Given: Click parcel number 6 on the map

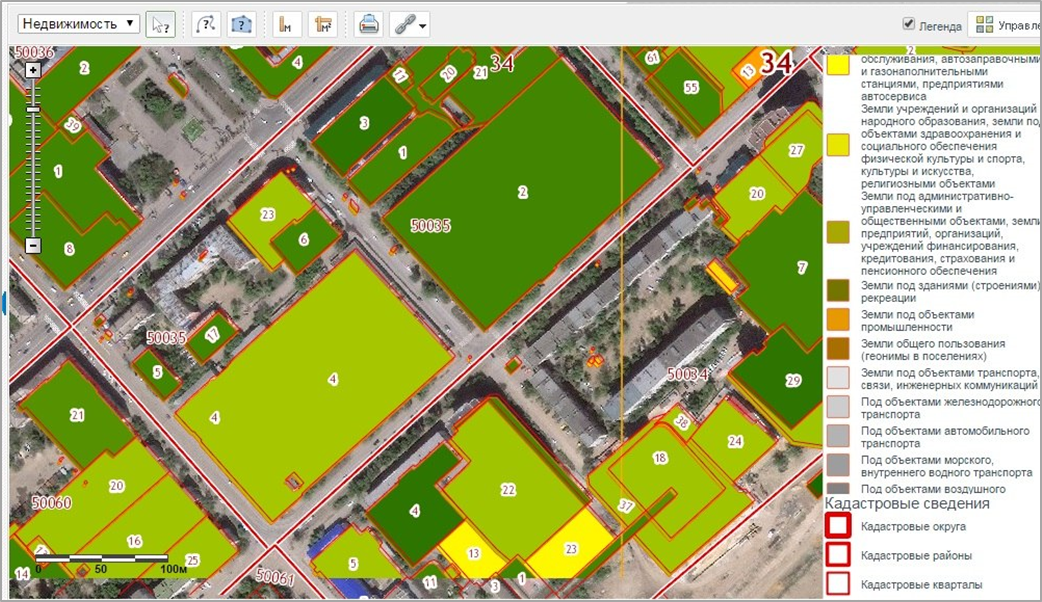Looking at the screenshot, I should point(304,240).
